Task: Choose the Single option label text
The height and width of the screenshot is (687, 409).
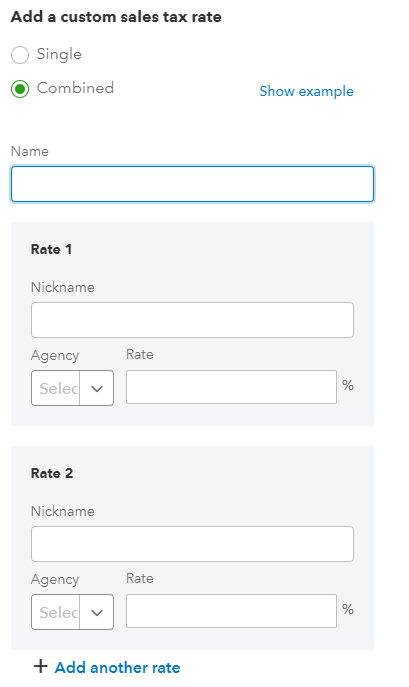Action: coord(59,54)
